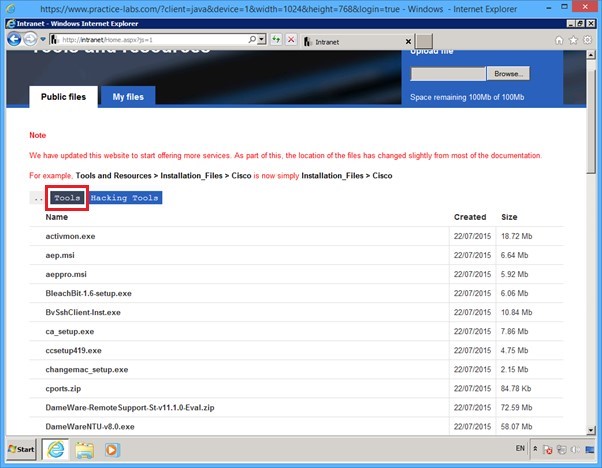The height and width of the screenshot is (468, 602).
Task: Expand the address bar autocomplete dropdown
Action: (x=262, y=39)
